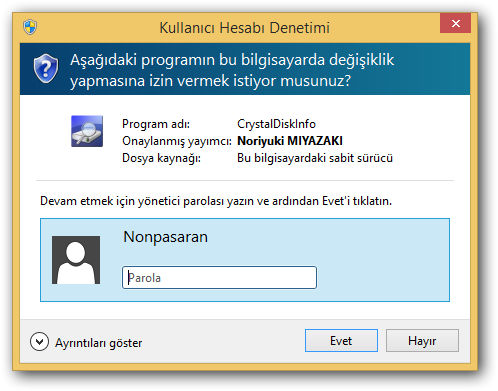Click the Ayrıntıları göster label

(99, 343)
